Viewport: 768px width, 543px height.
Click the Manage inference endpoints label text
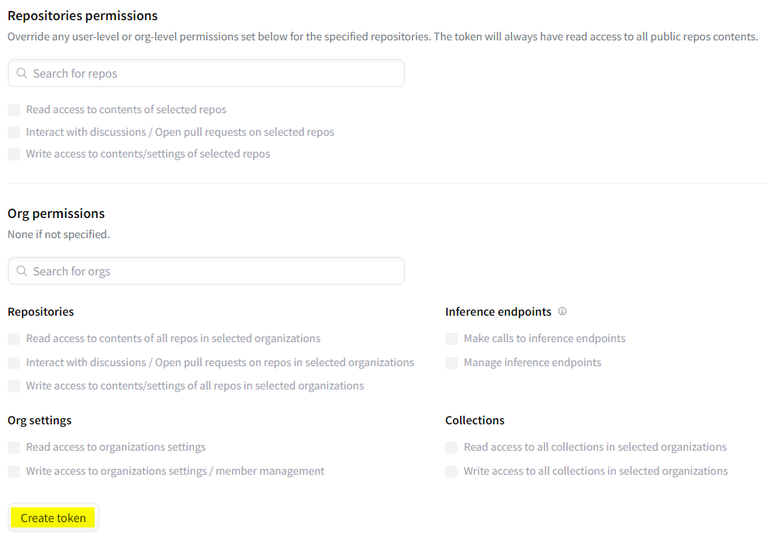(x=532, y=363)
